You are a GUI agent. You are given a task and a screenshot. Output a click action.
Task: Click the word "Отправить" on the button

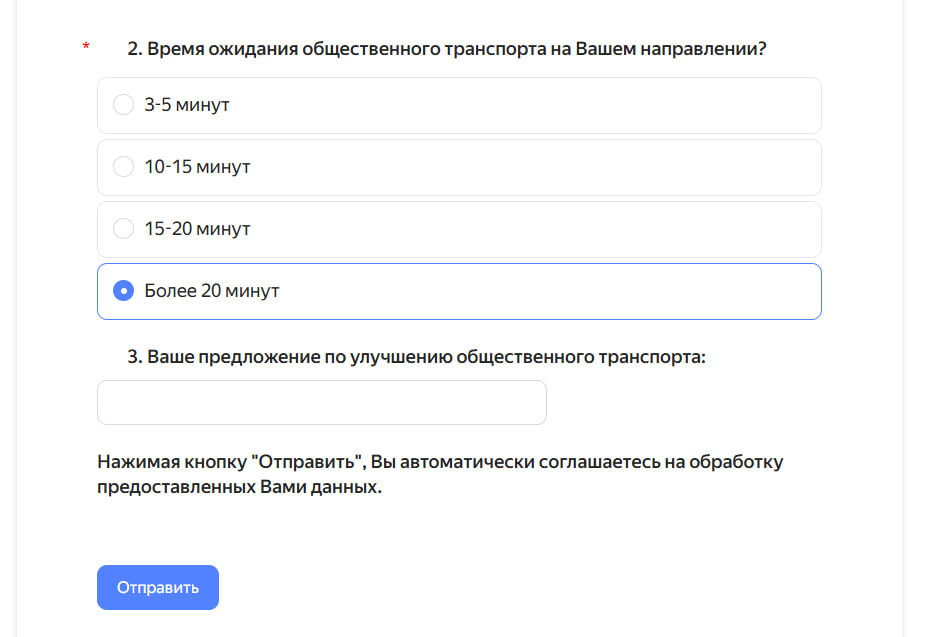tap(157, 587)
